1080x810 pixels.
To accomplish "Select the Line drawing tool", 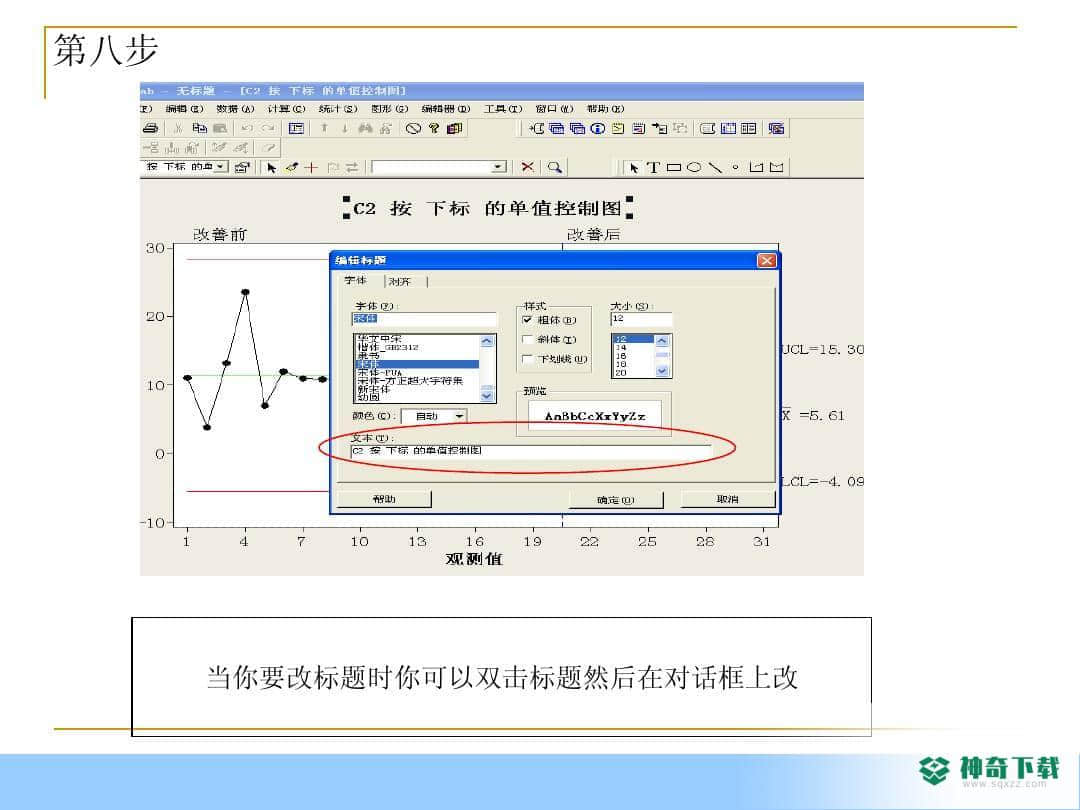I will 716,167.
